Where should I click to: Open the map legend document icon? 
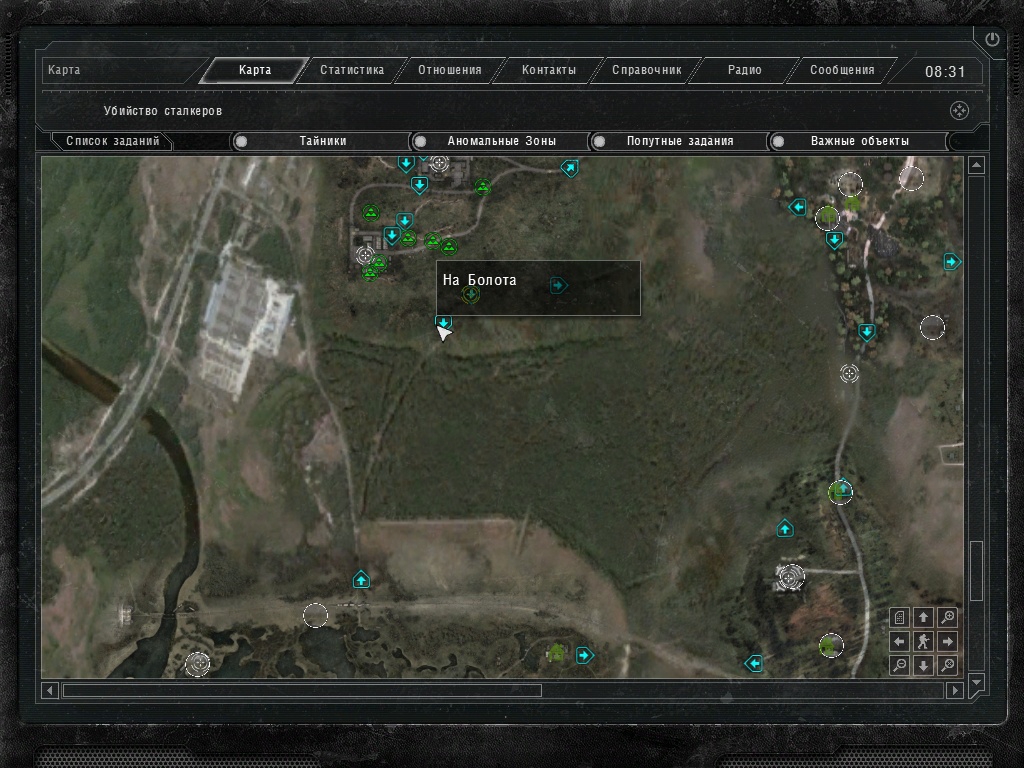(900, 617)
